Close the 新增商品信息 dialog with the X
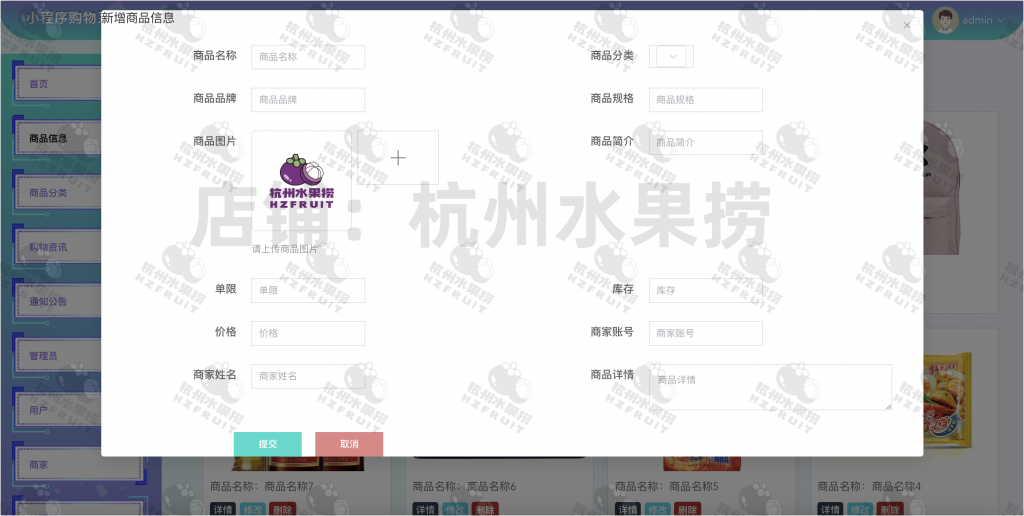The height and width of the screenshot is (516, 1024). tap(906, 25)
